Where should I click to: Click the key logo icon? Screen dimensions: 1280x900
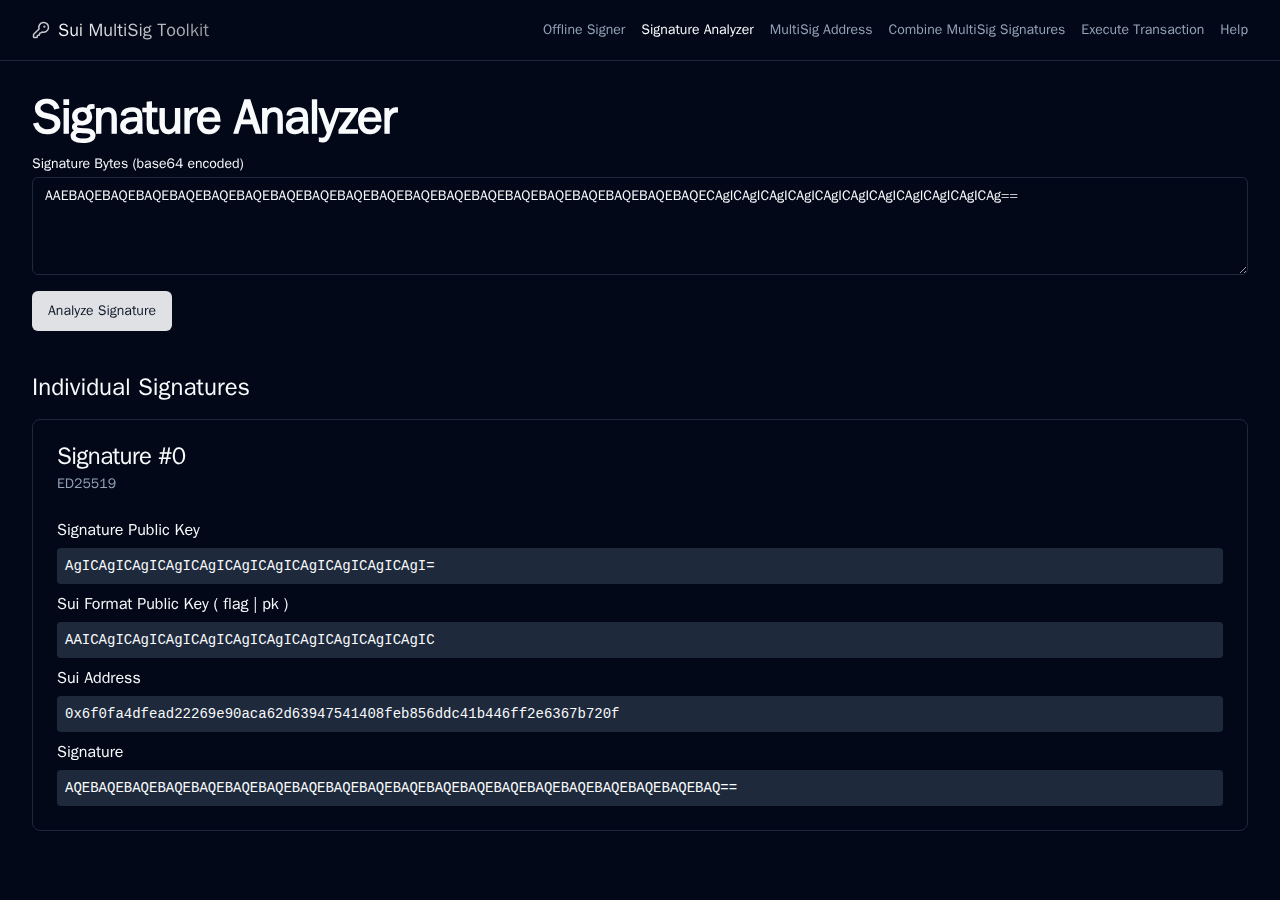tap(41, 30)
